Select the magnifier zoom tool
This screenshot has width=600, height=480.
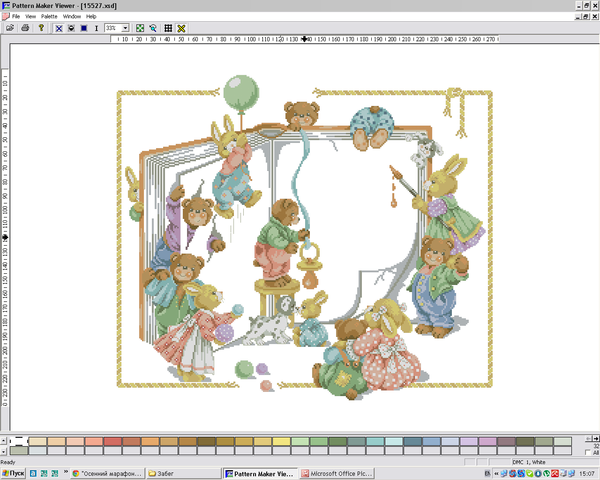(153, 28)
